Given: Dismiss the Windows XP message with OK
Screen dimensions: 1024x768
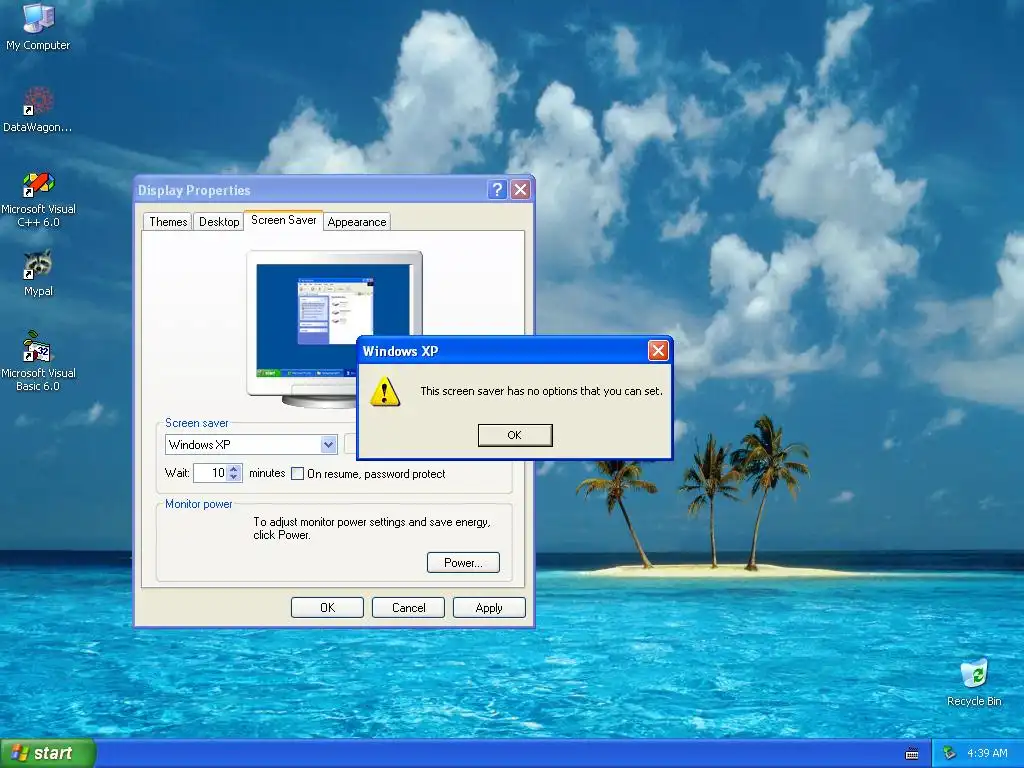Looking at the screenshot, I should (515, 435).
